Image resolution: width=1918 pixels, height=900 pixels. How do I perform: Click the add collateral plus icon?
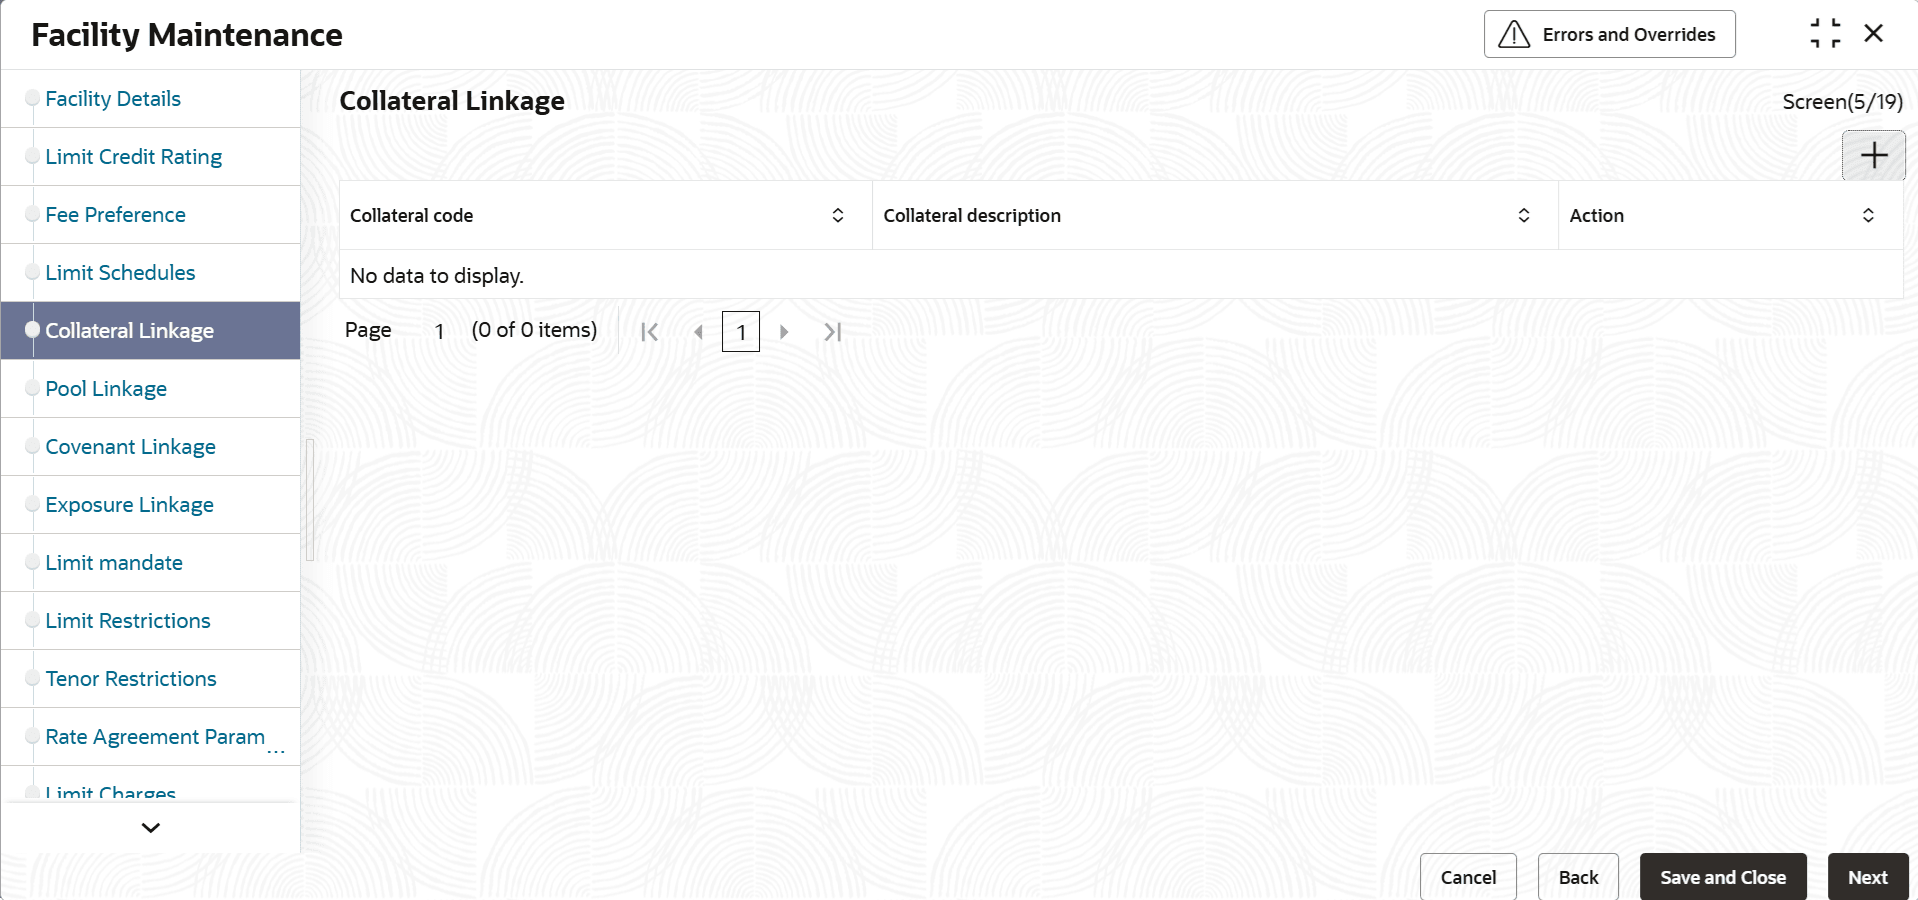click(x=1873, y=156)
